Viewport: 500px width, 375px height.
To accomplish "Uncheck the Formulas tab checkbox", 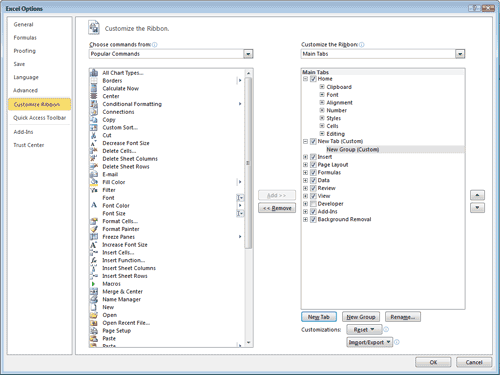I will pos(313,172).
